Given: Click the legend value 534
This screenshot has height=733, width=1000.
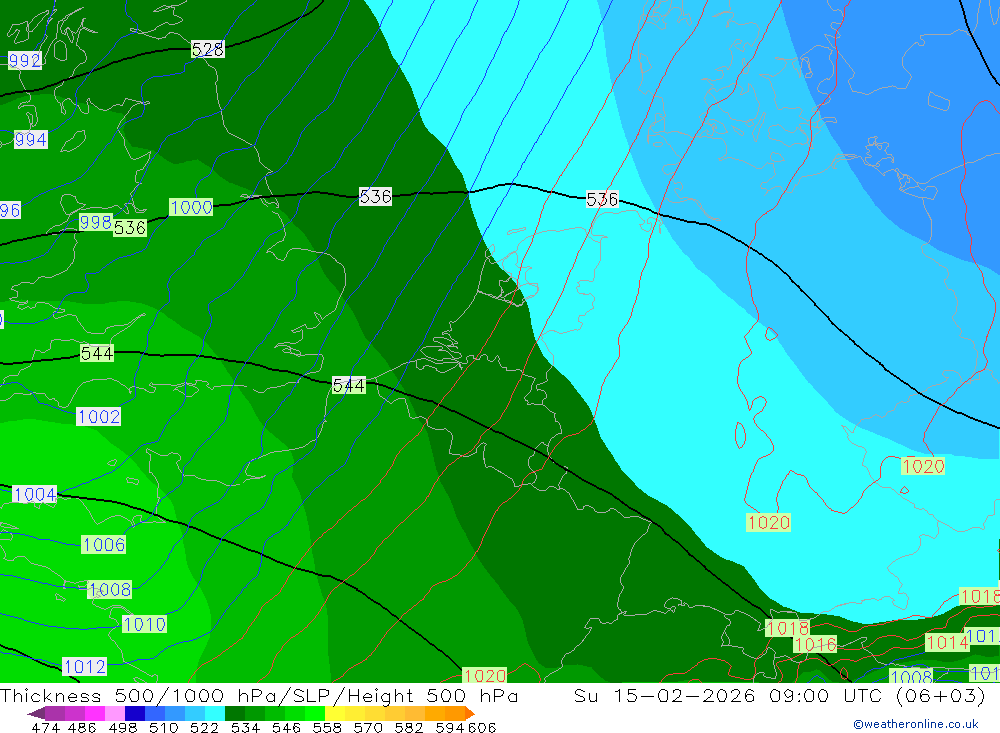Looking at the screenshot, I should (245, 727).
